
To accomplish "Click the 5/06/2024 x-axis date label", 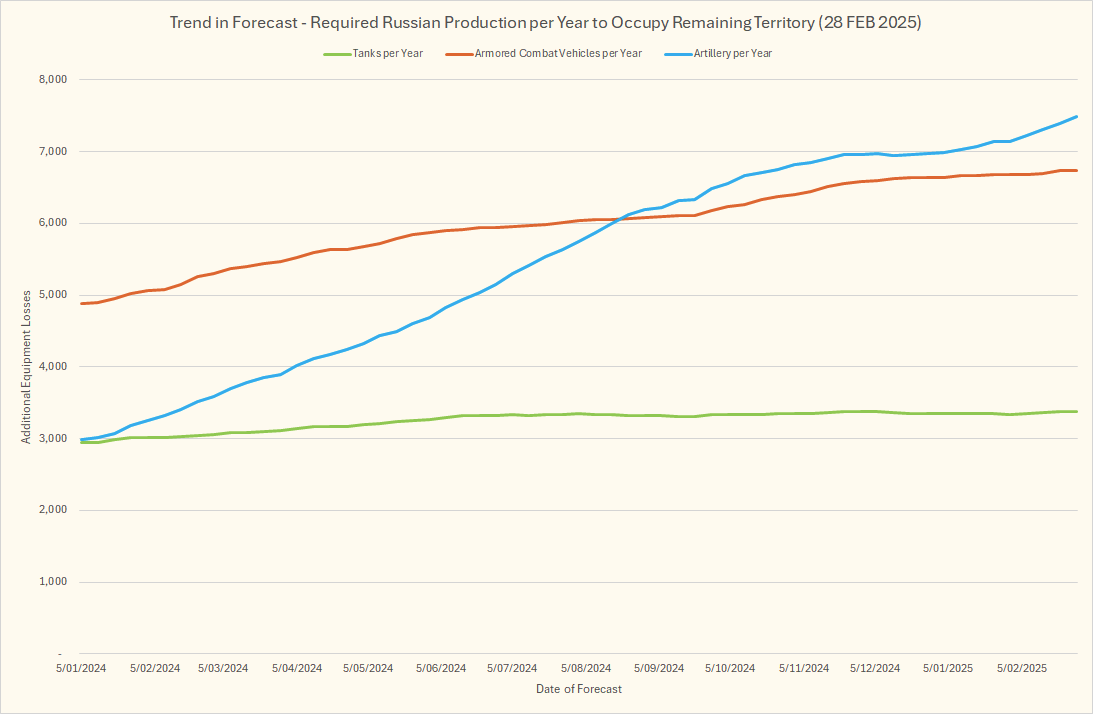I will pos(441,668).
